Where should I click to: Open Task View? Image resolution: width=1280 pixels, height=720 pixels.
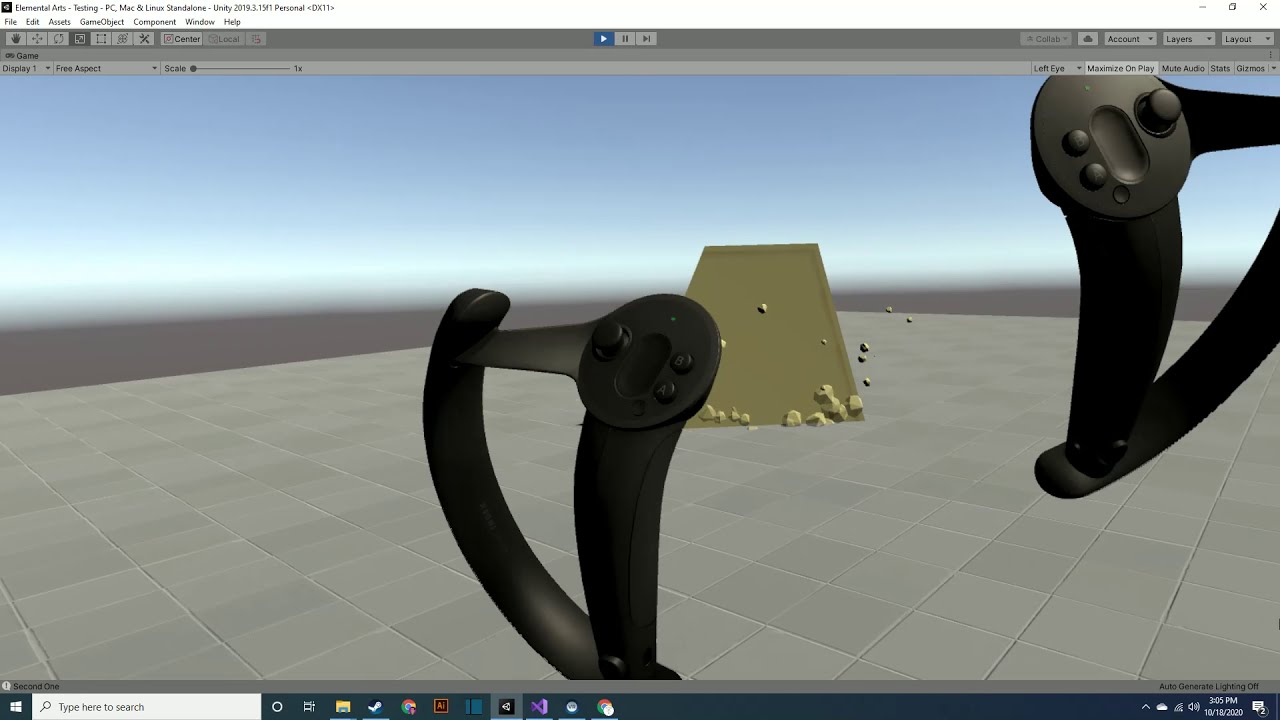point(309,707)
